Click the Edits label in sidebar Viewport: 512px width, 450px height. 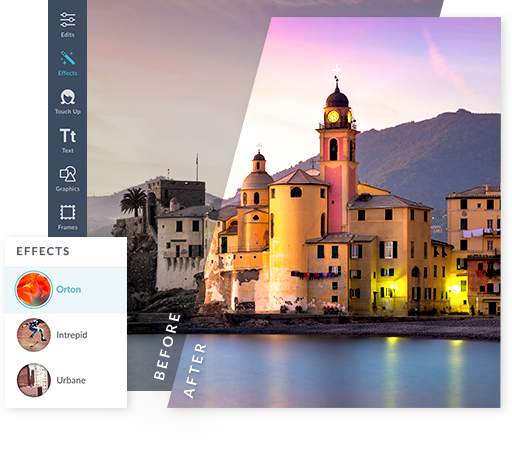tap(68, 35)
